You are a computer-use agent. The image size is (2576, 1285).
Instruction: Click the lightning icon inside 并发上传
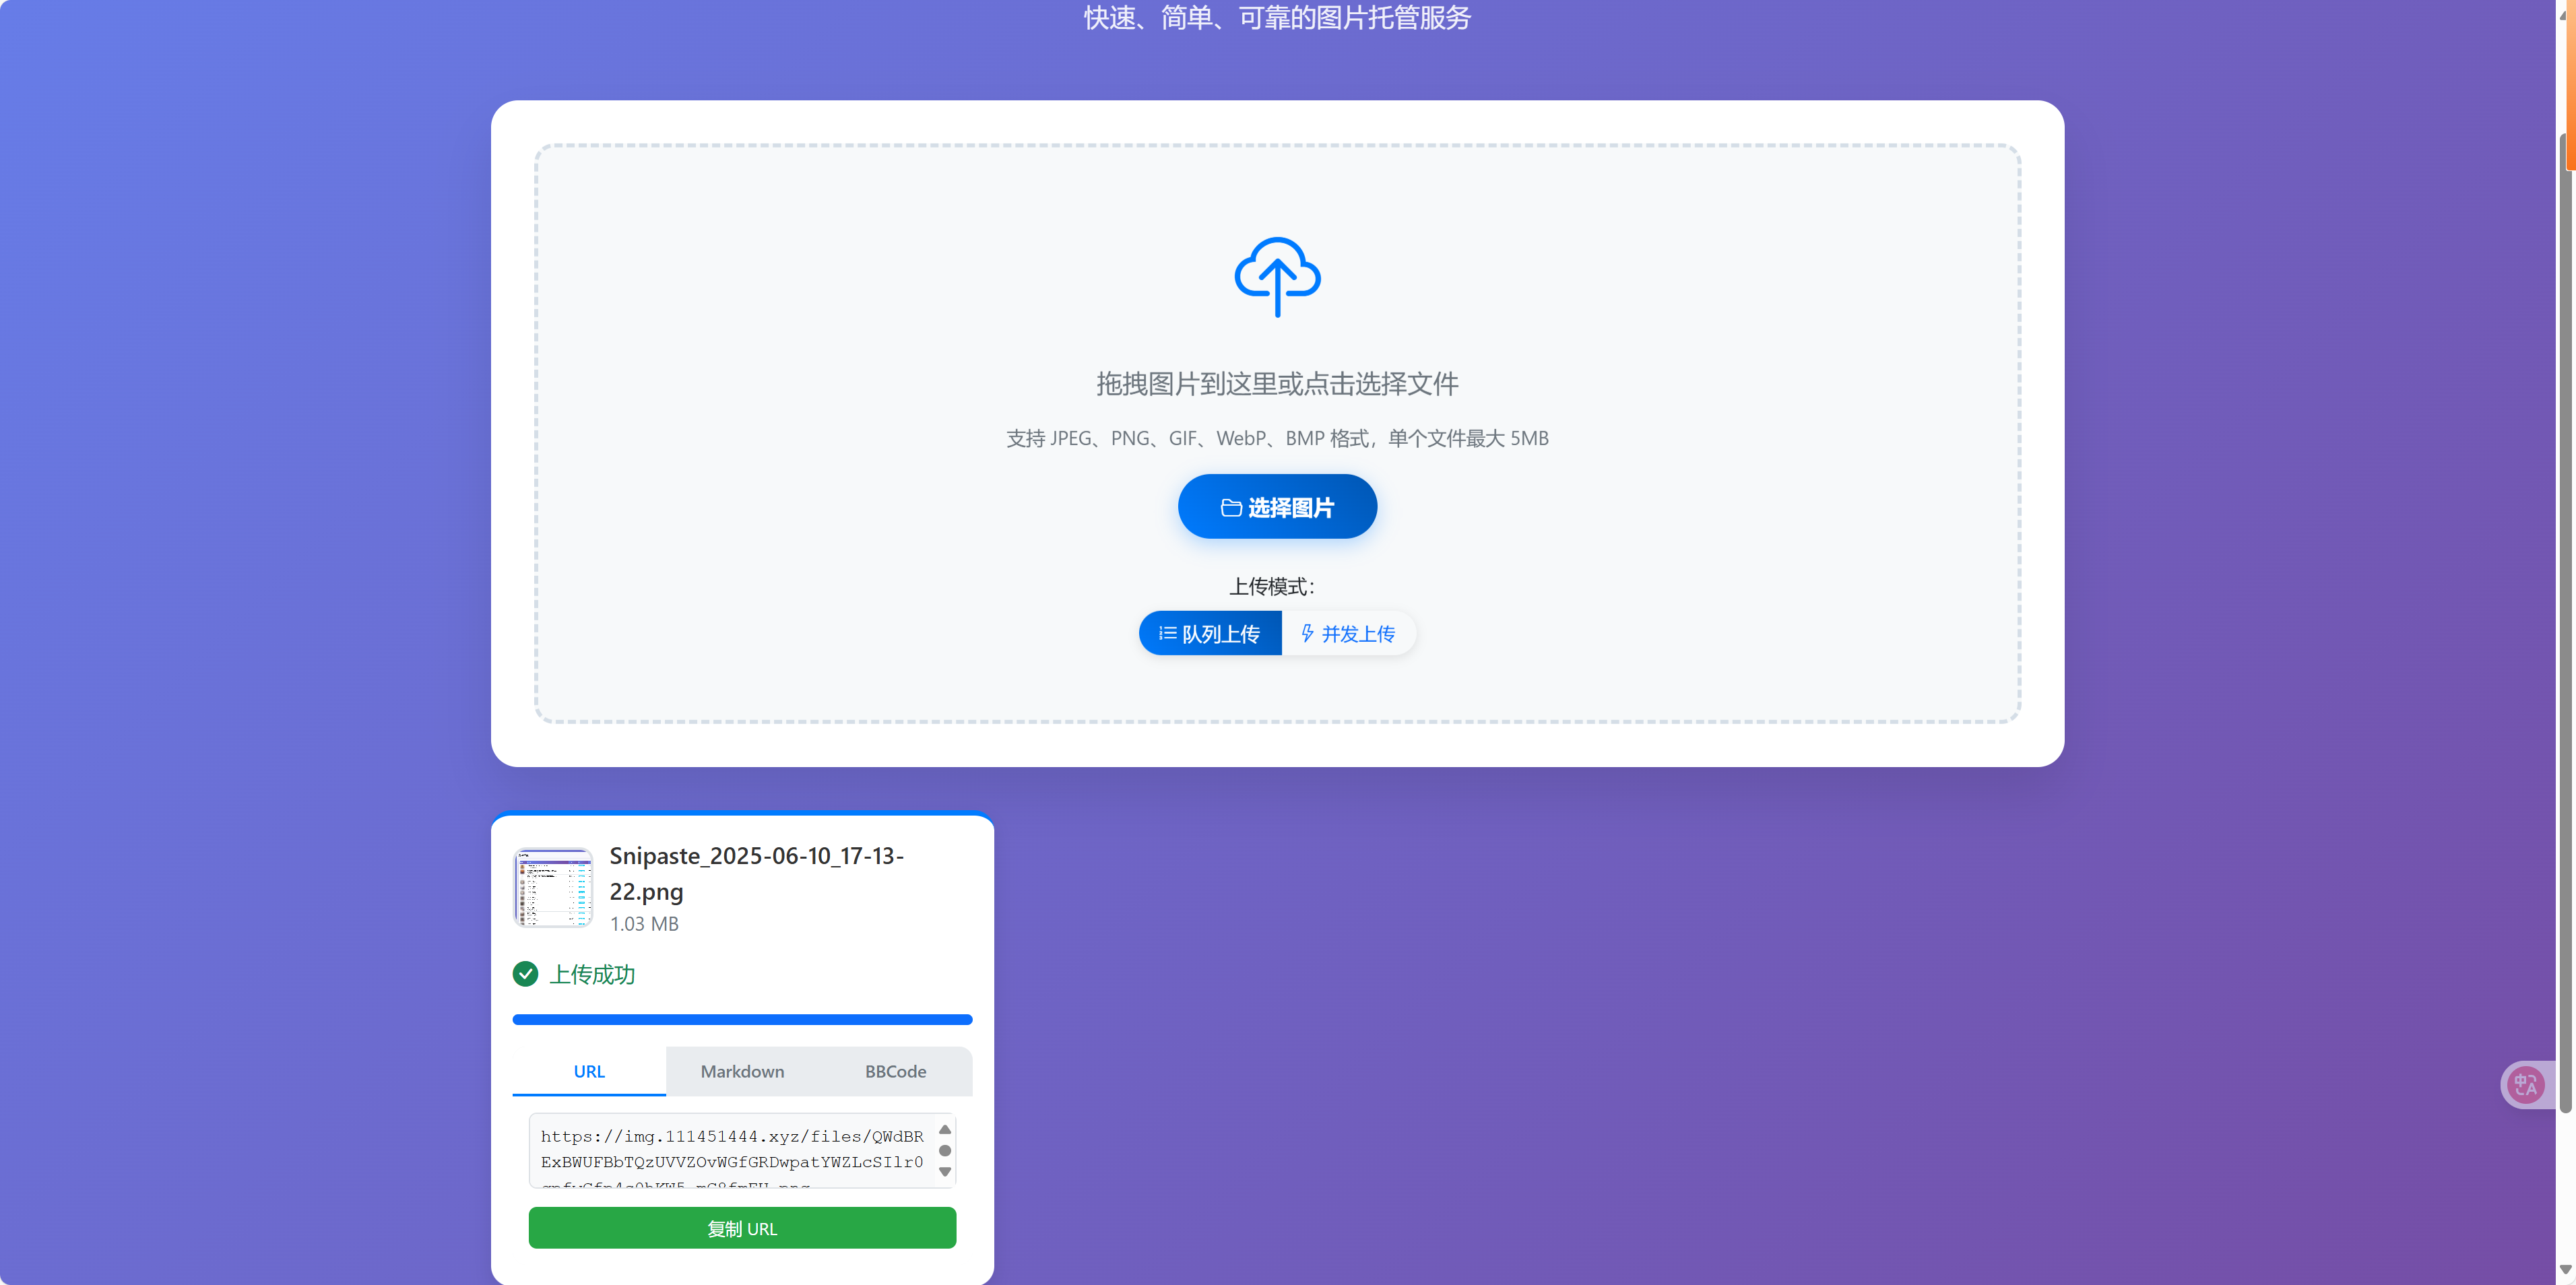click(1308, 633)
